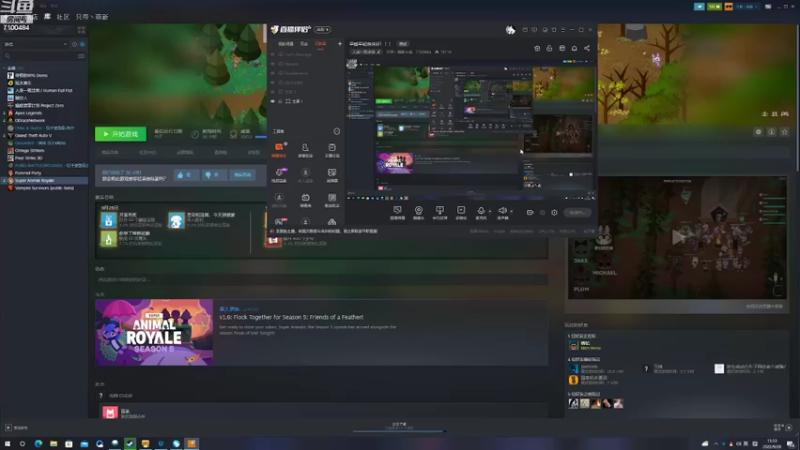Click the streaming app scene add plus icon
This screenshot has height=450, width=800.
click(x=340, y=44)
